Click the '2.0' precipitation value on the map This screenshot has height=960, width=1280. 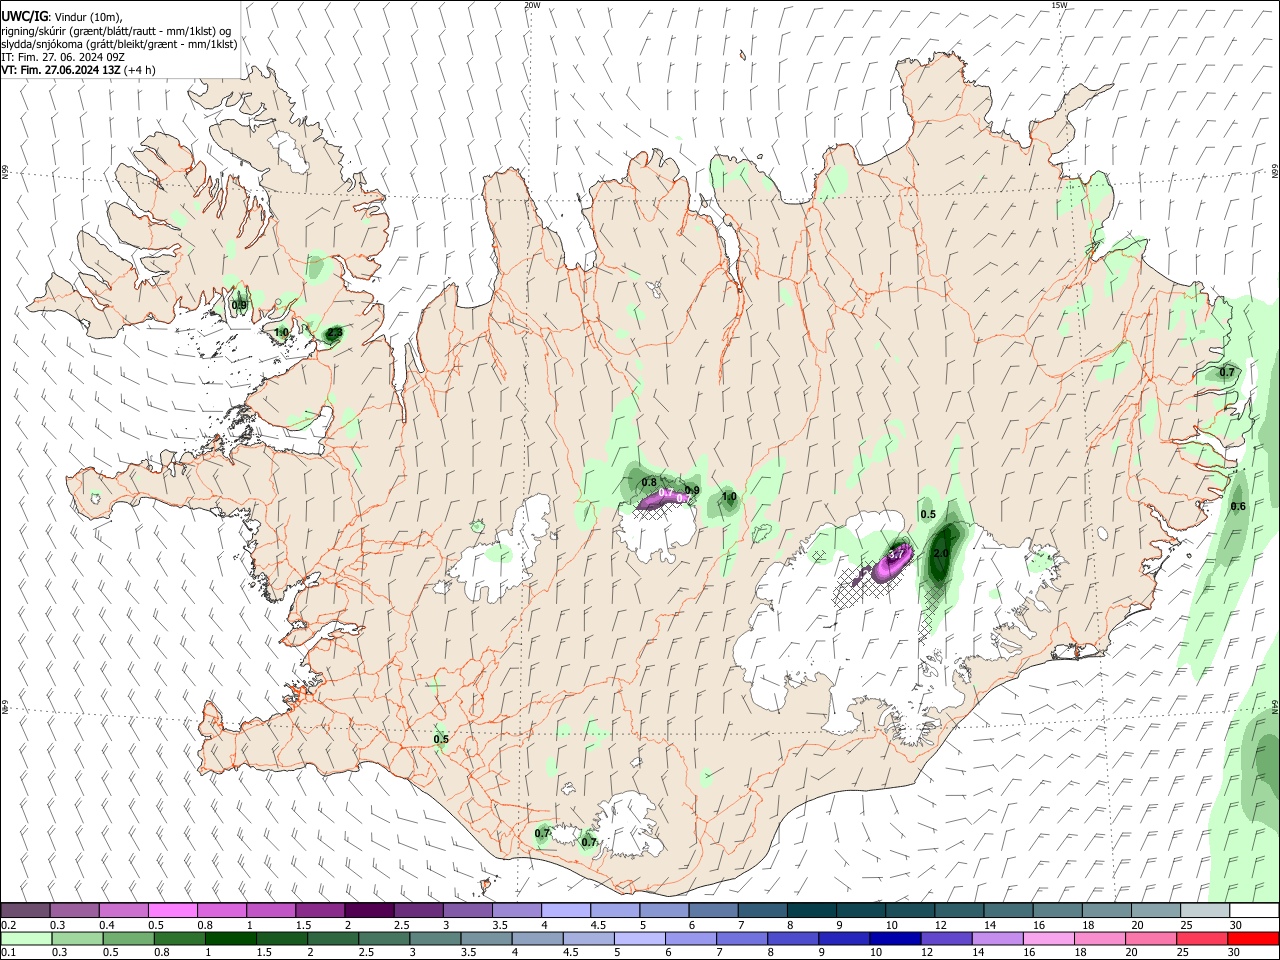[x=940, y=553]
